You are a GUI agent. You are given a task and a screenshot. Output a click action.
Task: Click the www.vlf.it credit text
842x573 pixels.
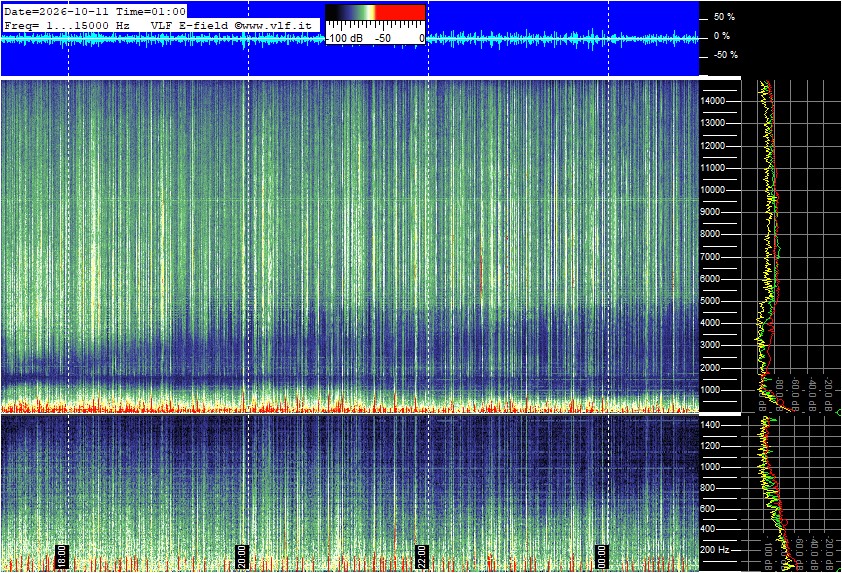[x=273, y=25]
